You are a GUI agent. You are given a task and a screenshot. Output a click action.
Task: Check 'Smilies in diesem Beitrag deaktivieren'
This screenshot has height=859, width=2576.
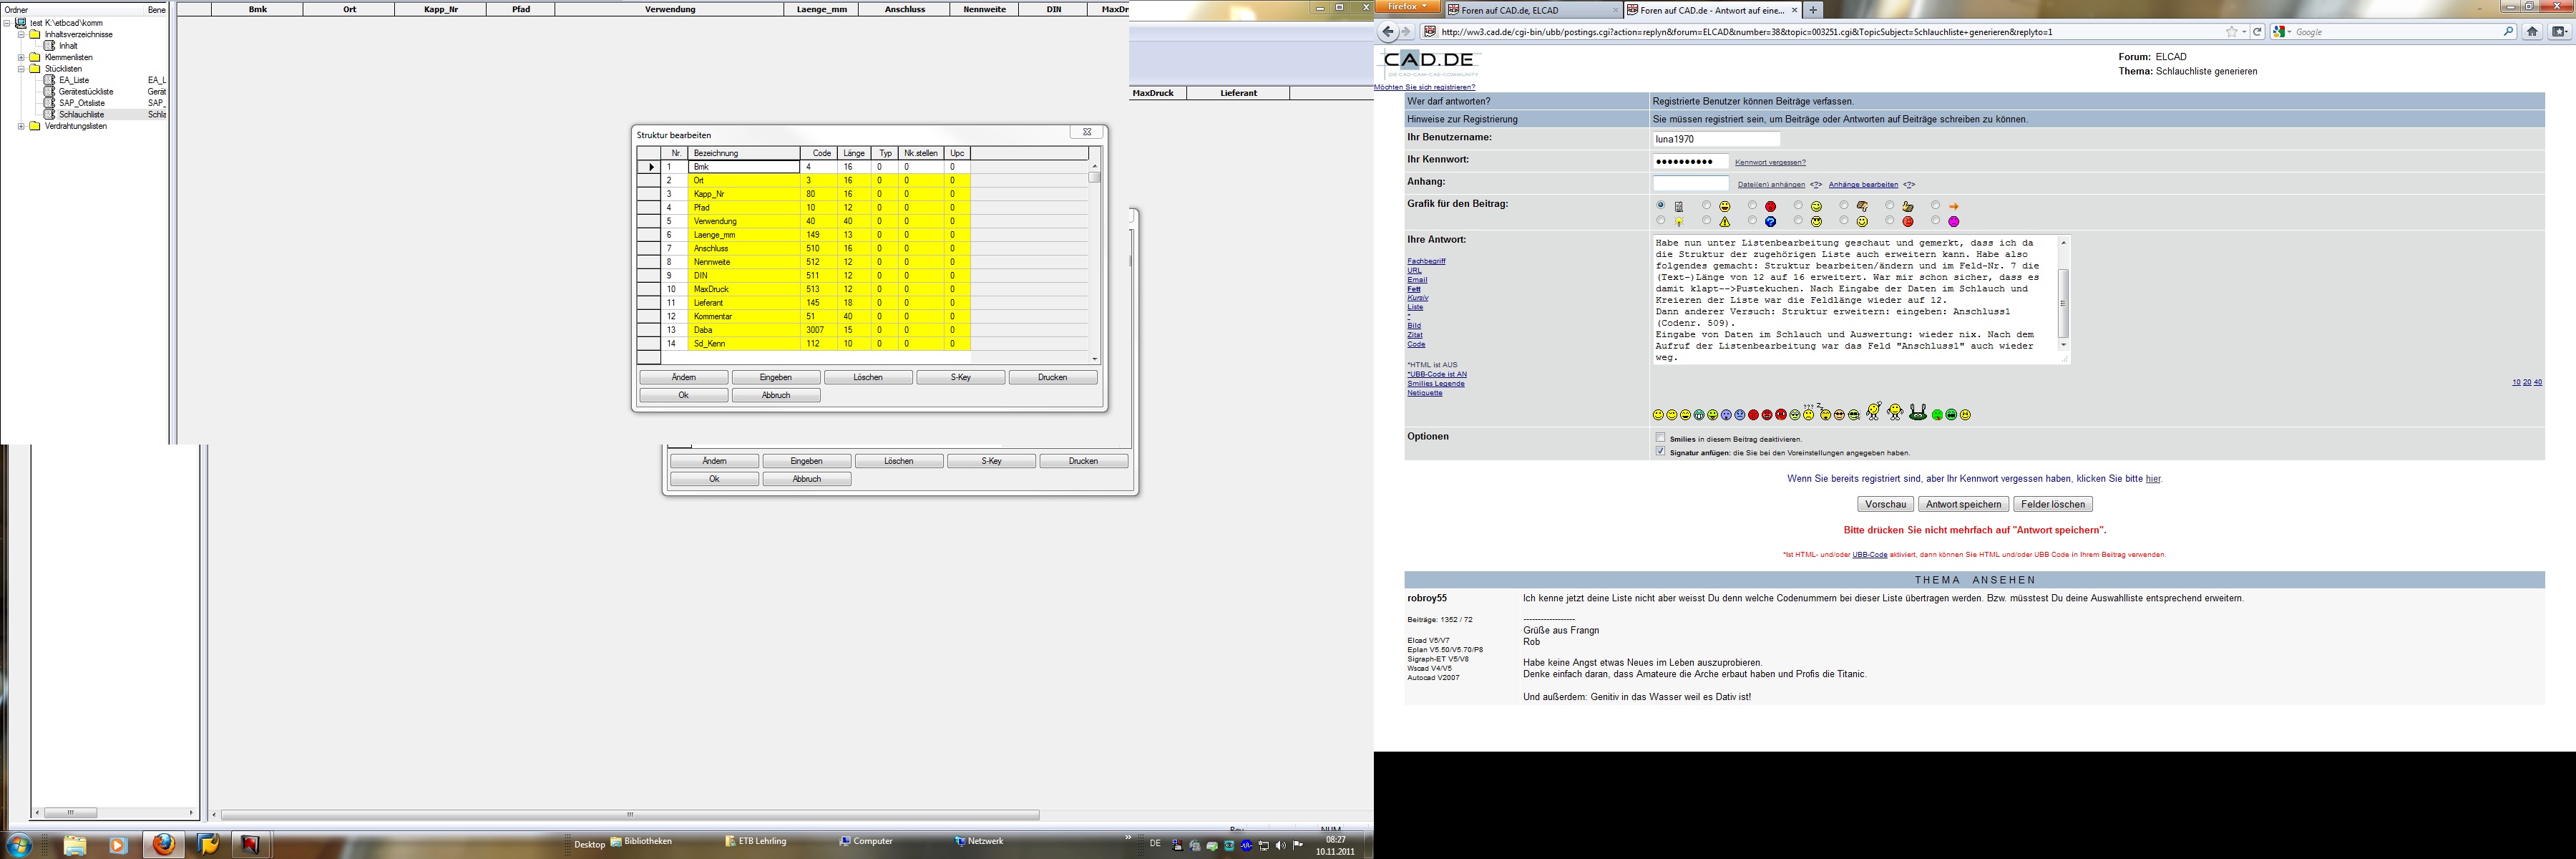click(x=1661, y=438)
